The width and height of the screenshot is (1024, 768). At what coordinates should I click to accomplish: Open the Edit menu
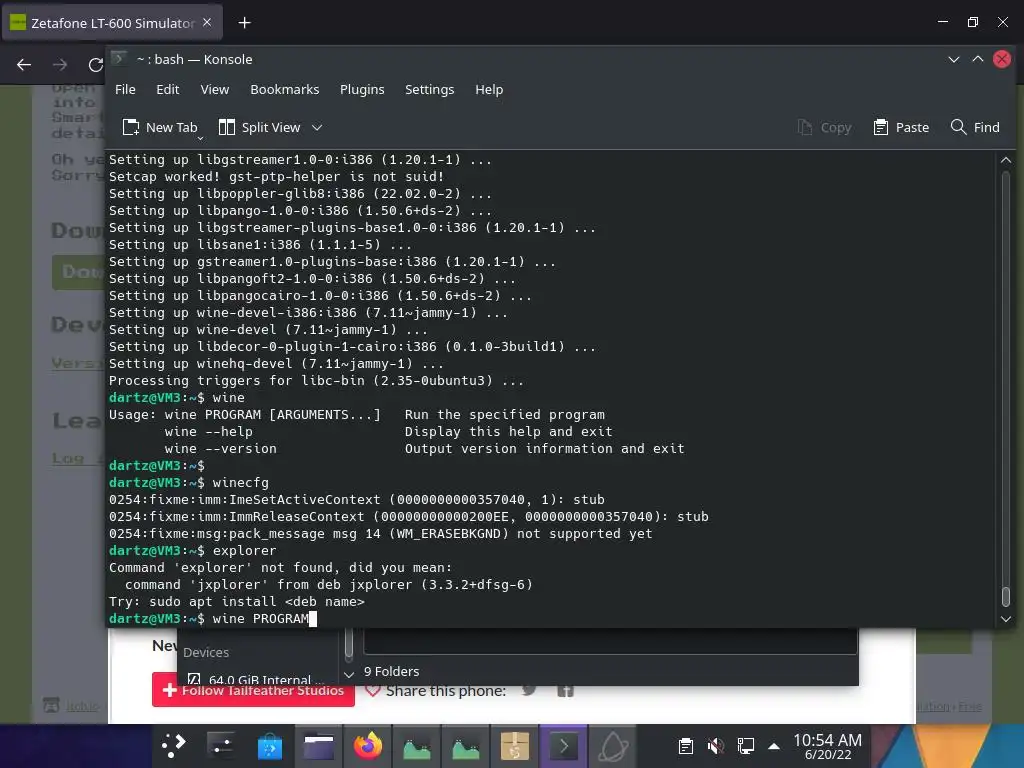click(167, 89)
